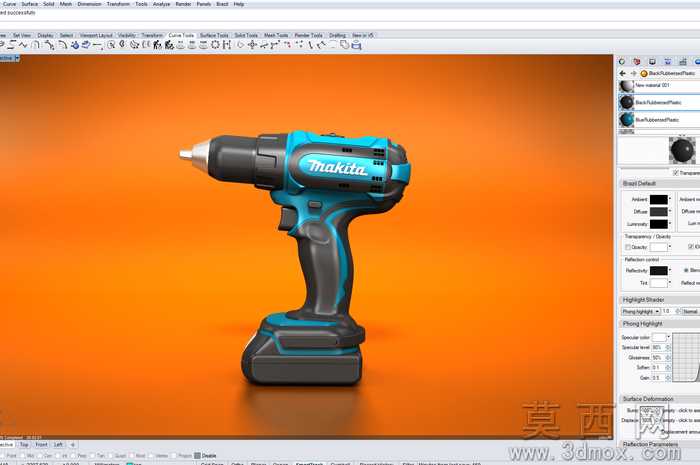Go back in material editor
This screenshot has height=465, width=700.
[x=623, y=73]
